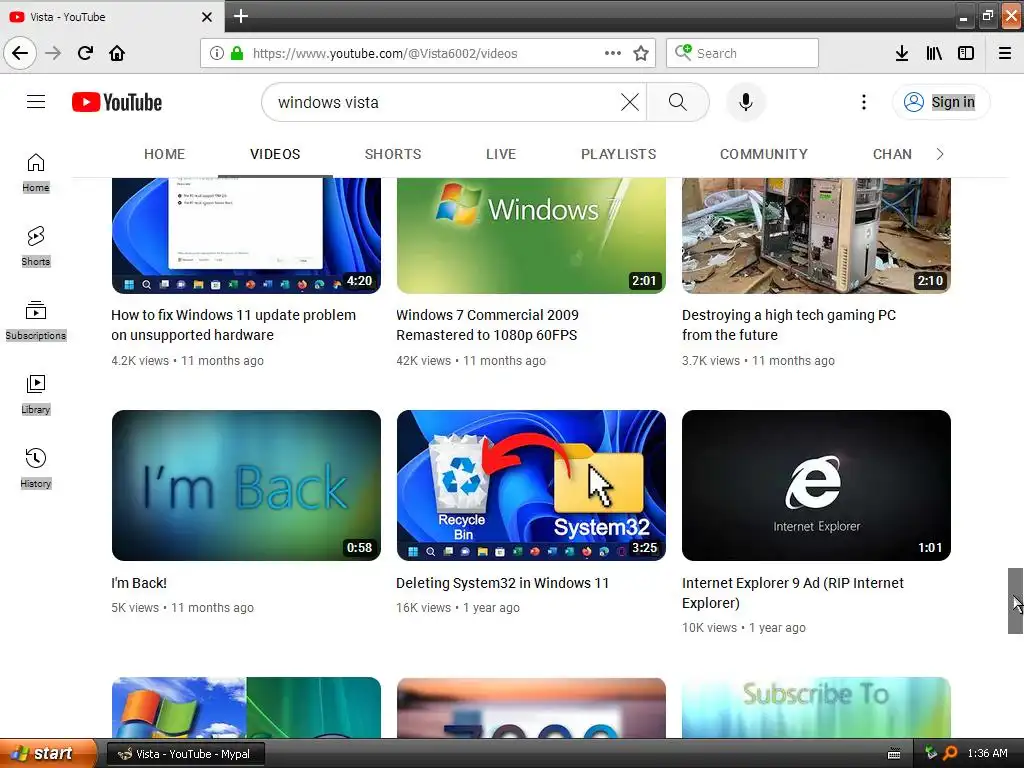The height and width of the screenshot is (768, 1024).
Task: Open the browser home page icon
Action: coord(117,53)
